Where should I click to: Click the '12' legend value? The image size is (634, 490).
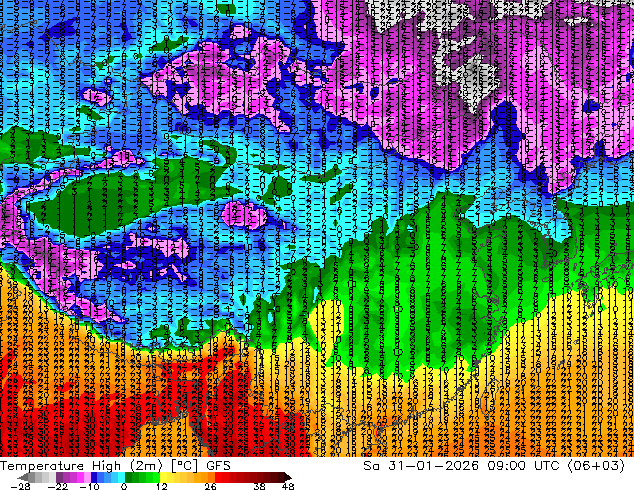click(x=162, y=486)
